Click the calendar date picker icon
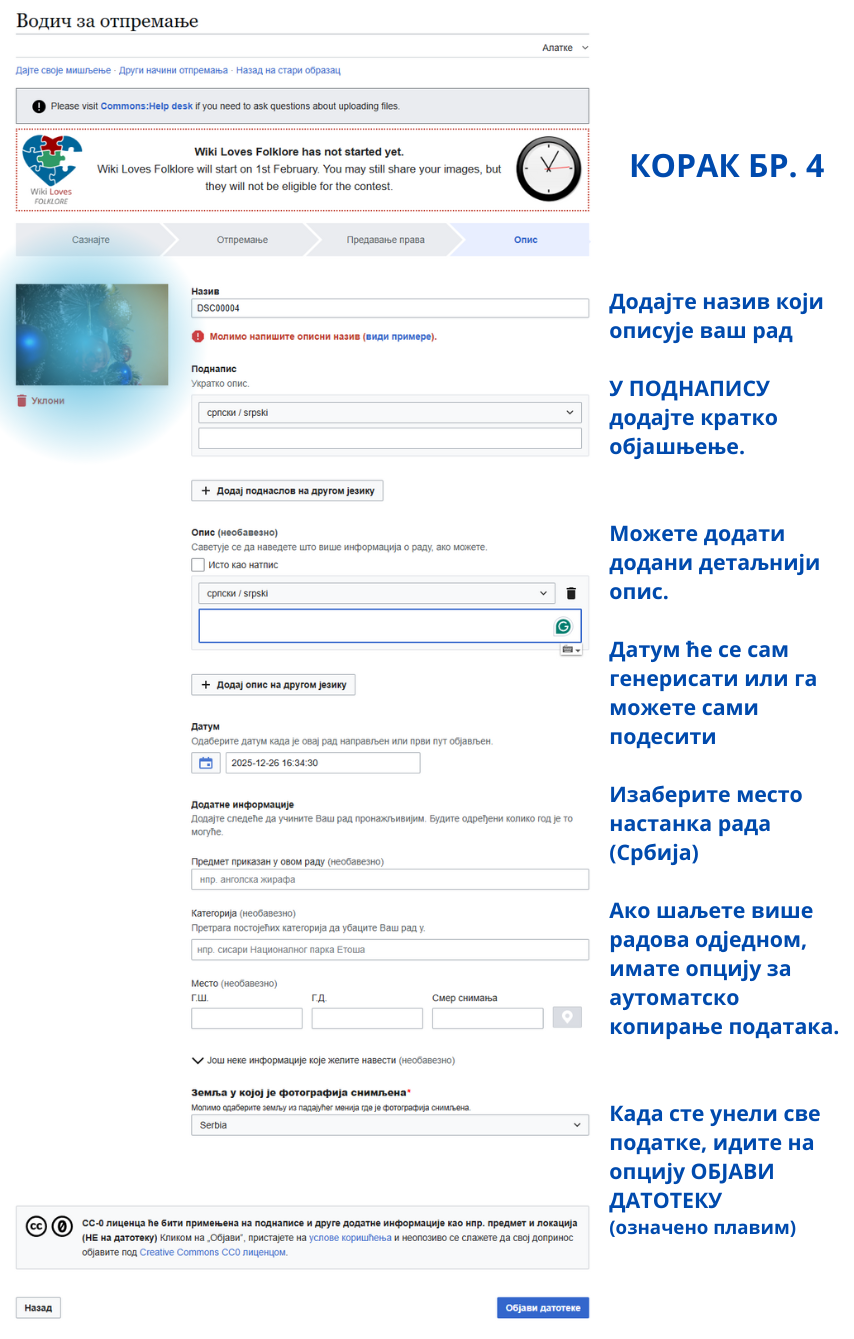This screenshot has height=1339, width=854. 205,763
